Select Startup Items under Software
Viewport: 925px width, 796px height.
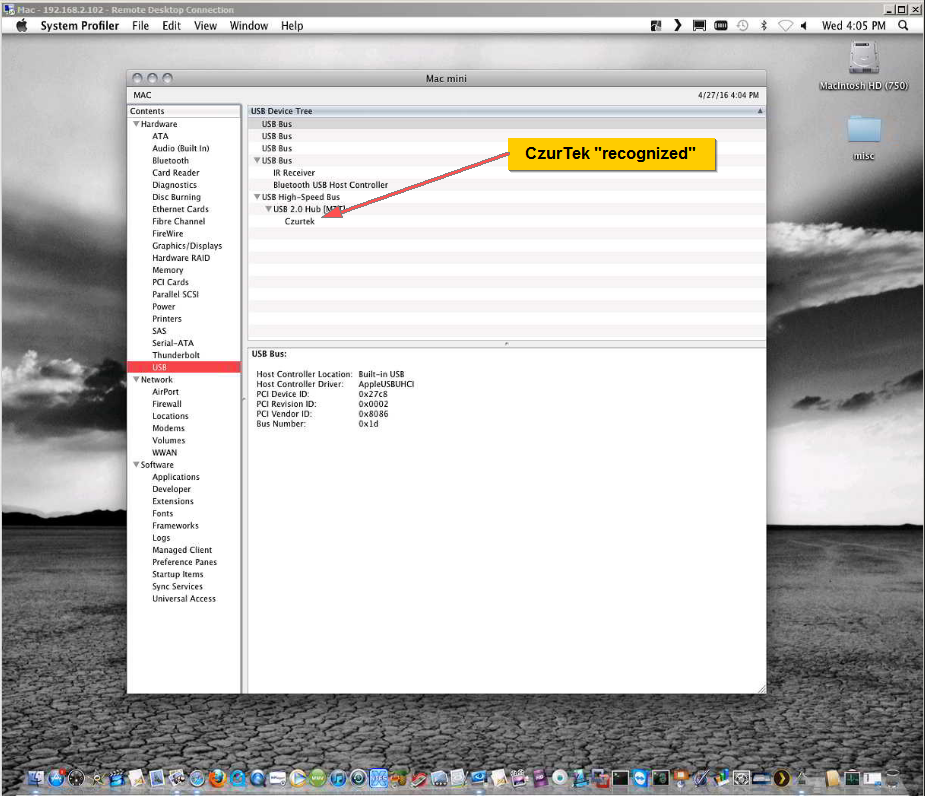(178, 574)
